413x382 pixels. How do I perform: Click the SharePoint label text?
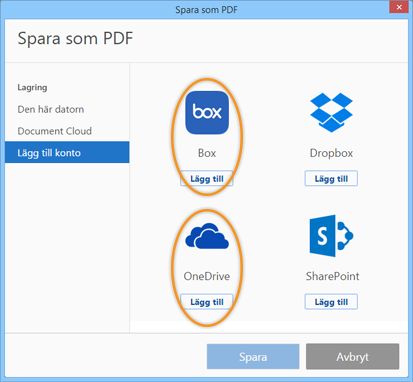coord(333,276)
